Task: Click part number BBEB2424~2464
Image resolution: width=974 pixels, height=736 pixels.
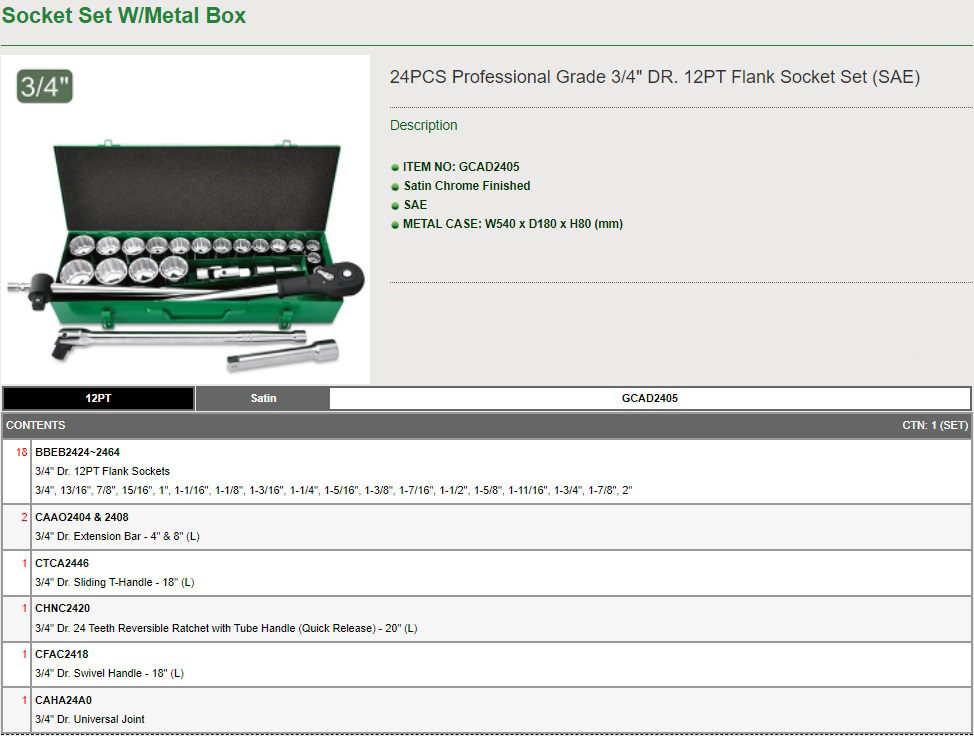Action: coord(78,453)
